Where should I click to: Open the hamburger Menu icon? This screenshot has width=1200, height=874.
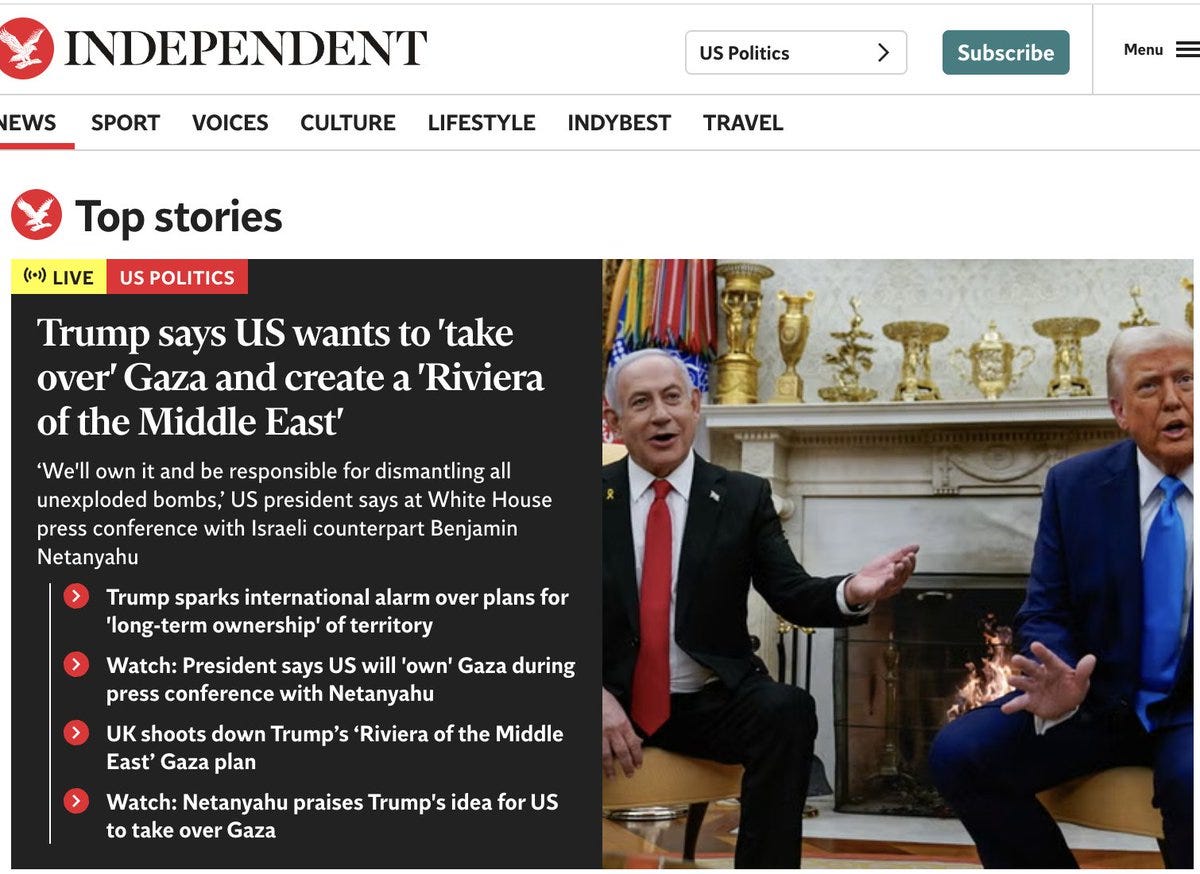(x=1187, y=49)
